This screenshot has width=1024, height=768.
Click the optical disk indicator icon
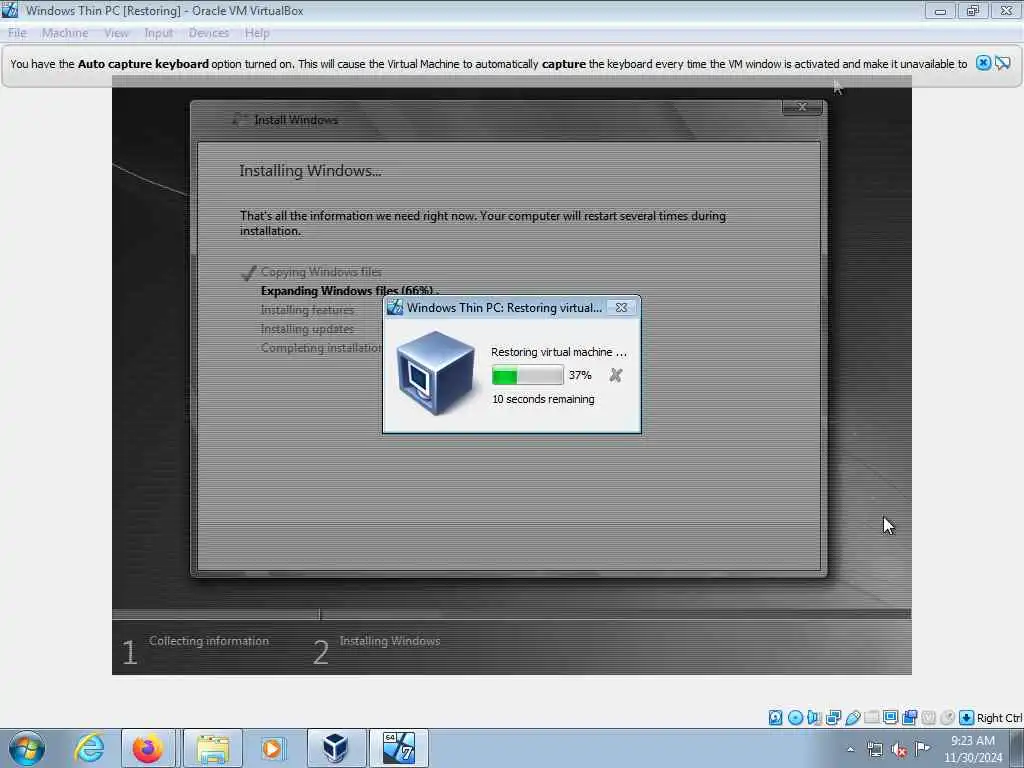click(795, 718)
